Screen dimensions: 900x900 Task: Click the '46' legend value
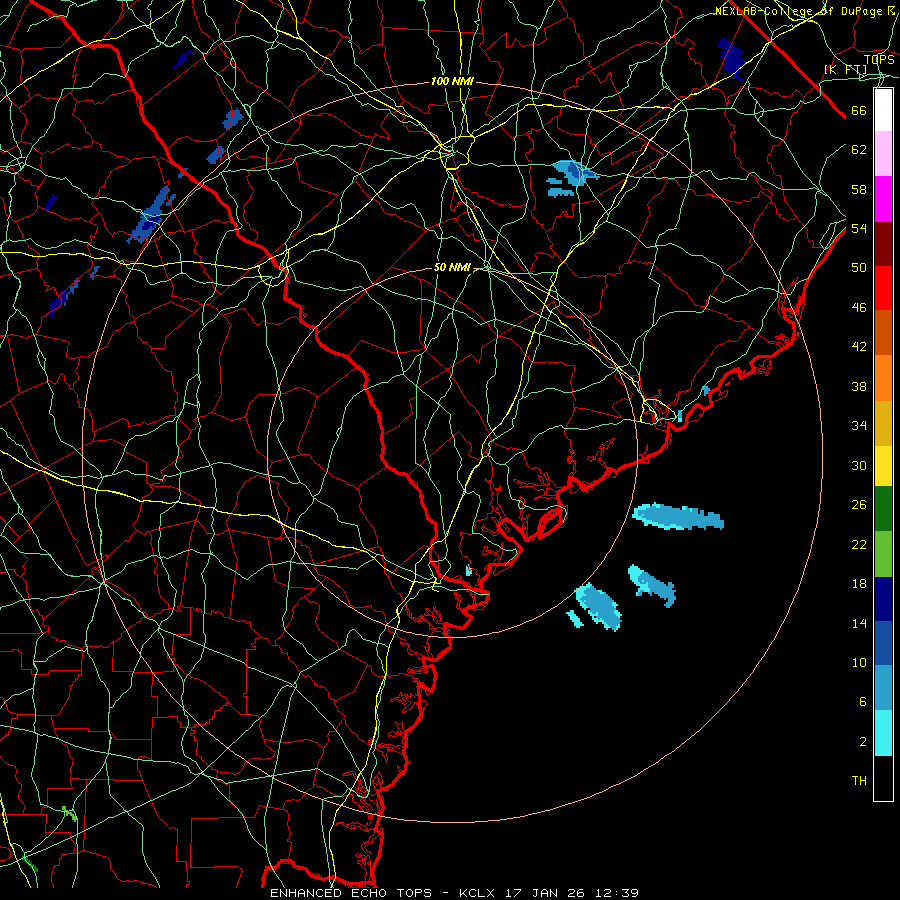859,307
